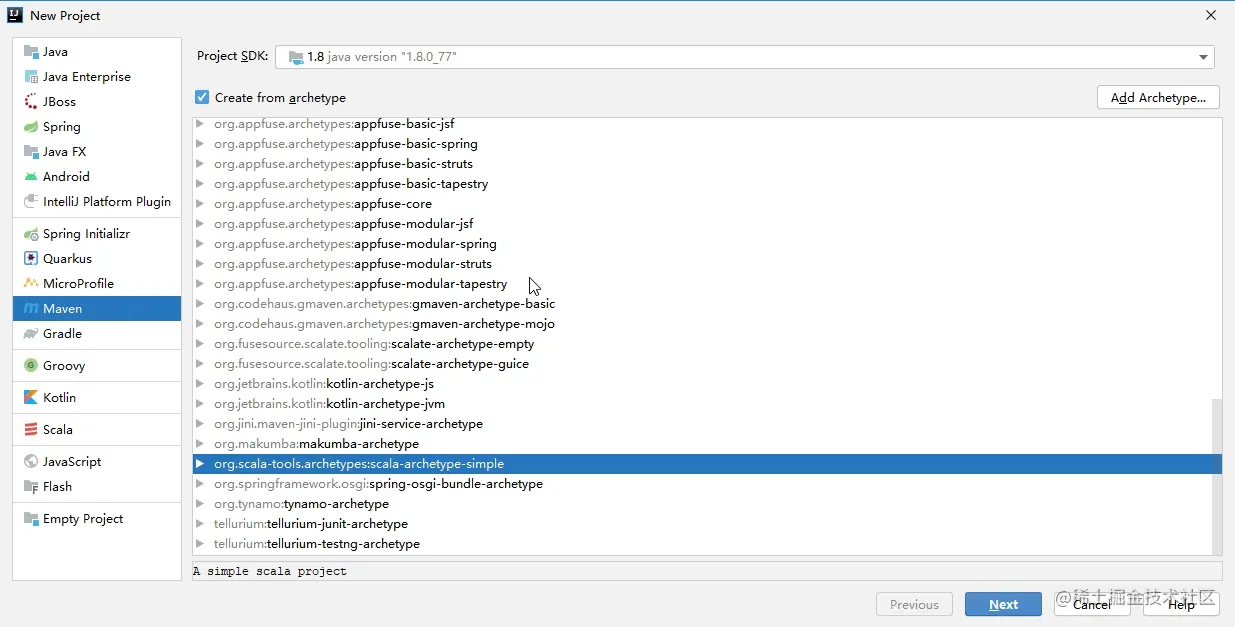Choose Gradle in project type list
The image size is (1235, 627).
97,334
